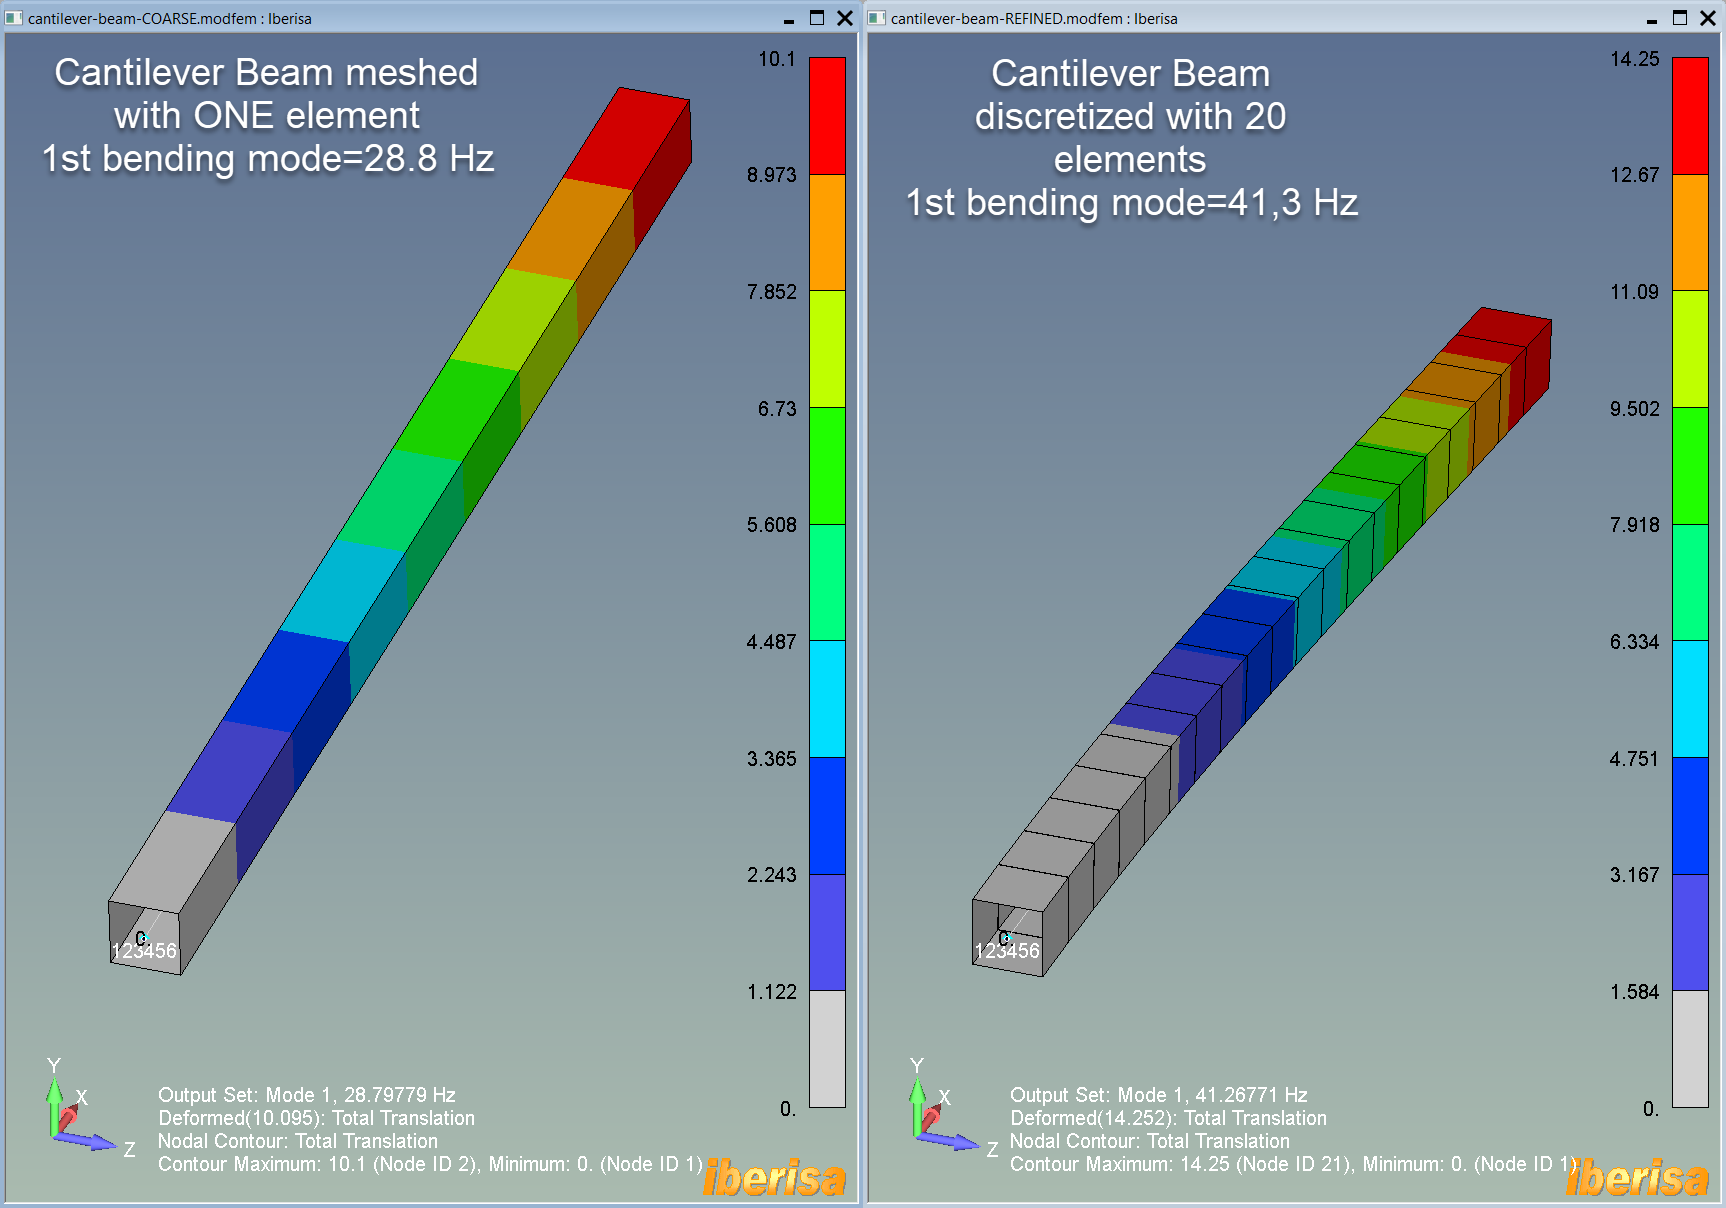Click the yellow-green band of COARSE legend

[827, 349]
